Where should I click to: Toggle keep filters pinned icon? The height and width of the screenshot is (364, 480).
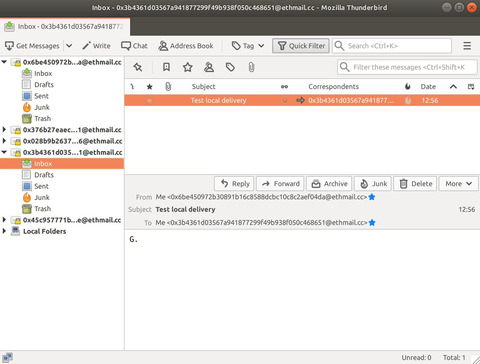(x=138, y=67)
